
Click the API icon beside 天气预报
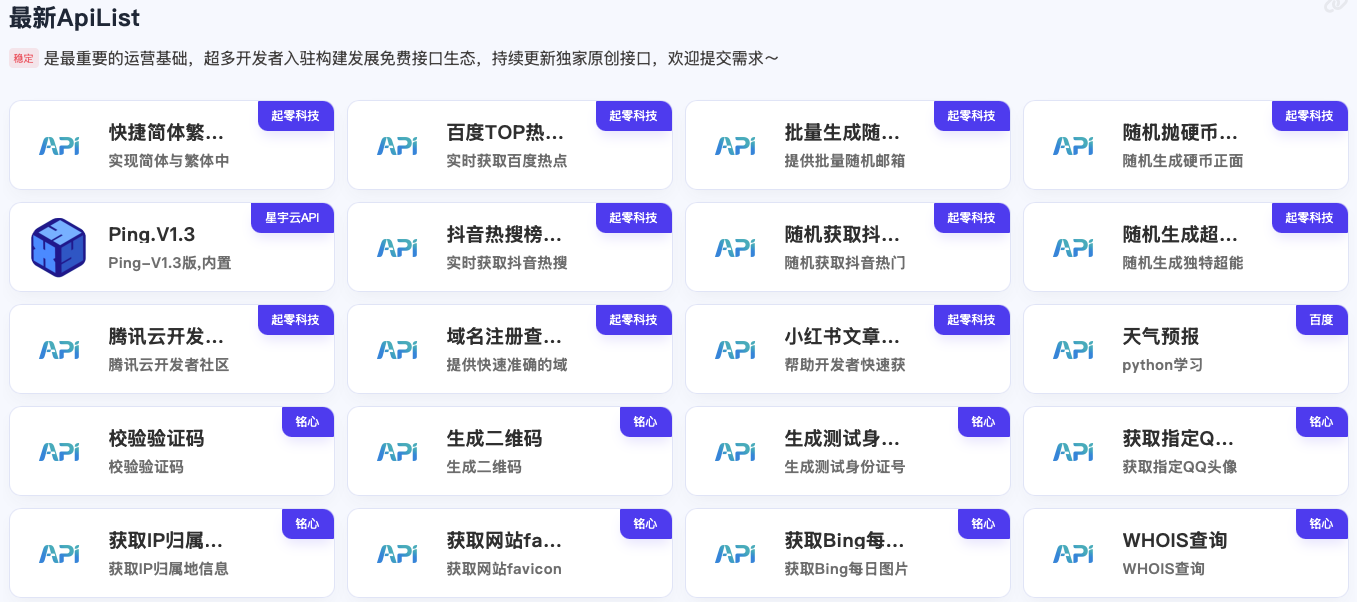(x=1073, y=349)
